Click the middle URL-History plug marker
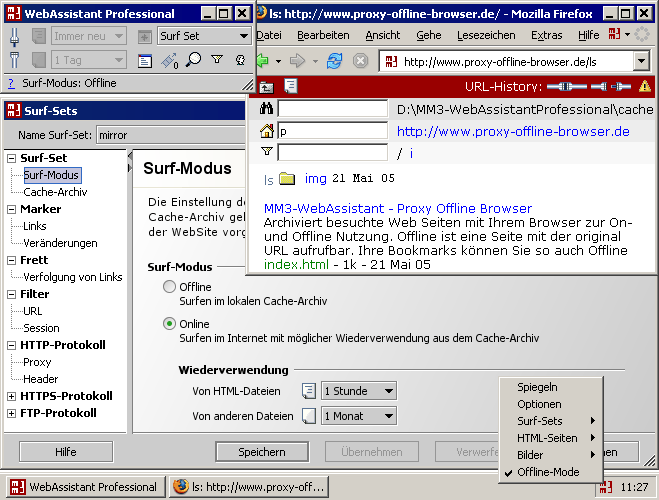The image size is (659, 500). click(599, 87)
